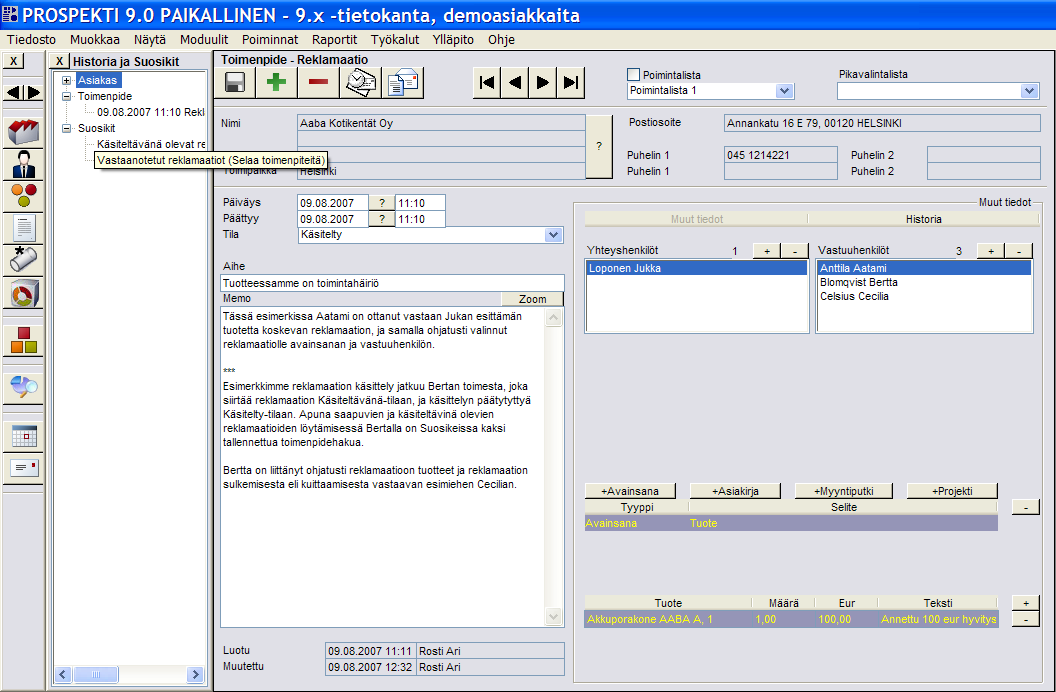The image size is (1056, 692).
Task: Enable the Poimintalista checkbox
Action: 633,75
